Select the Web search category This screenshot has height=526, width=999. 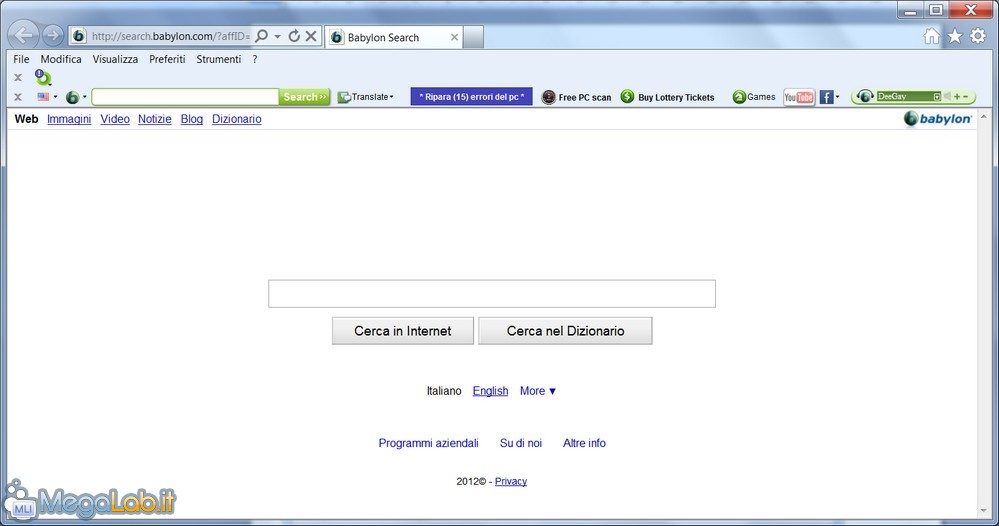click(26, 119)
